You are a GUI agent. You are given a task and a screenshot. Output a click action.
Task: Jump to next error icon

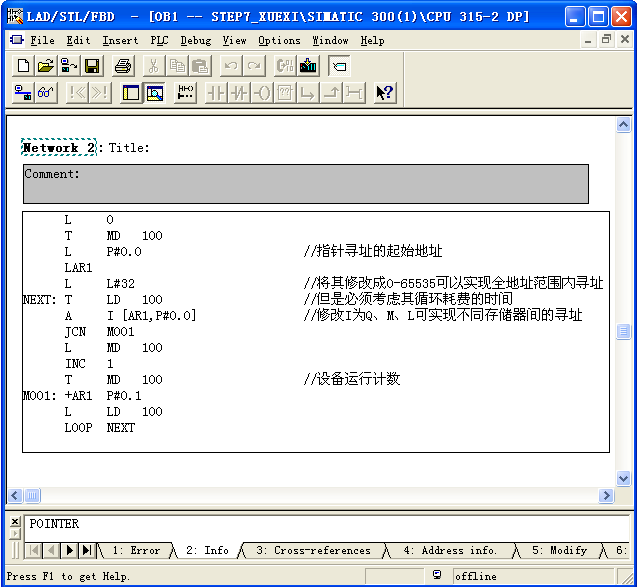click(100, 93)
